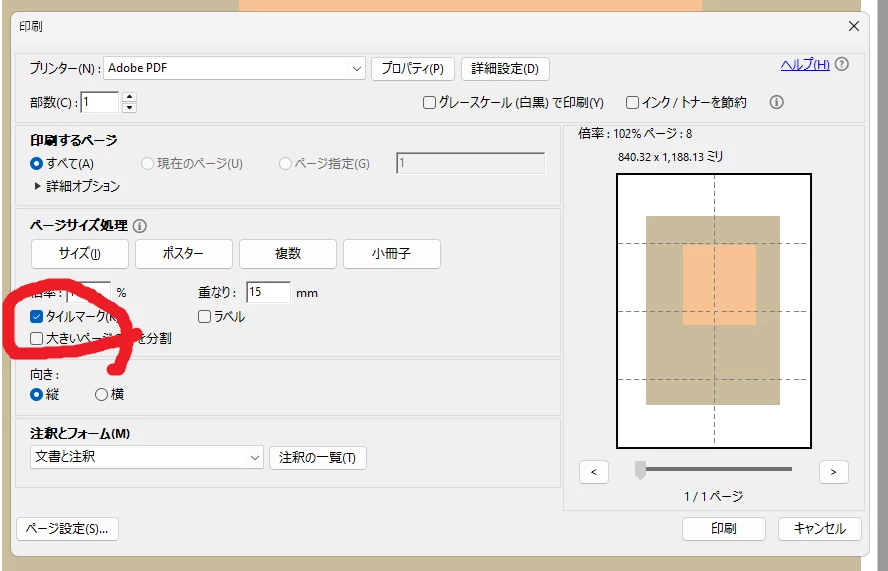Click info icon beside ページサイズ処理
The image size is (888, 571).
139,226
